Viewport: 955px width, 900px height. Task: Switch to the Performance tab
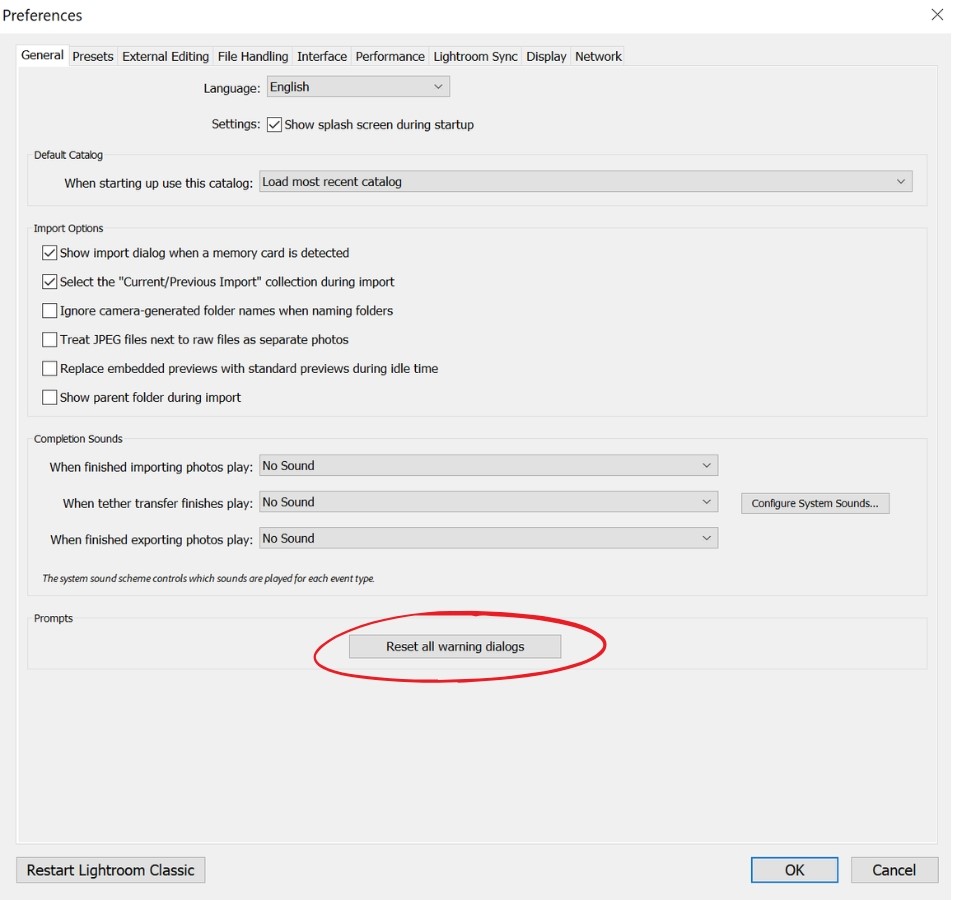point(390,57)
